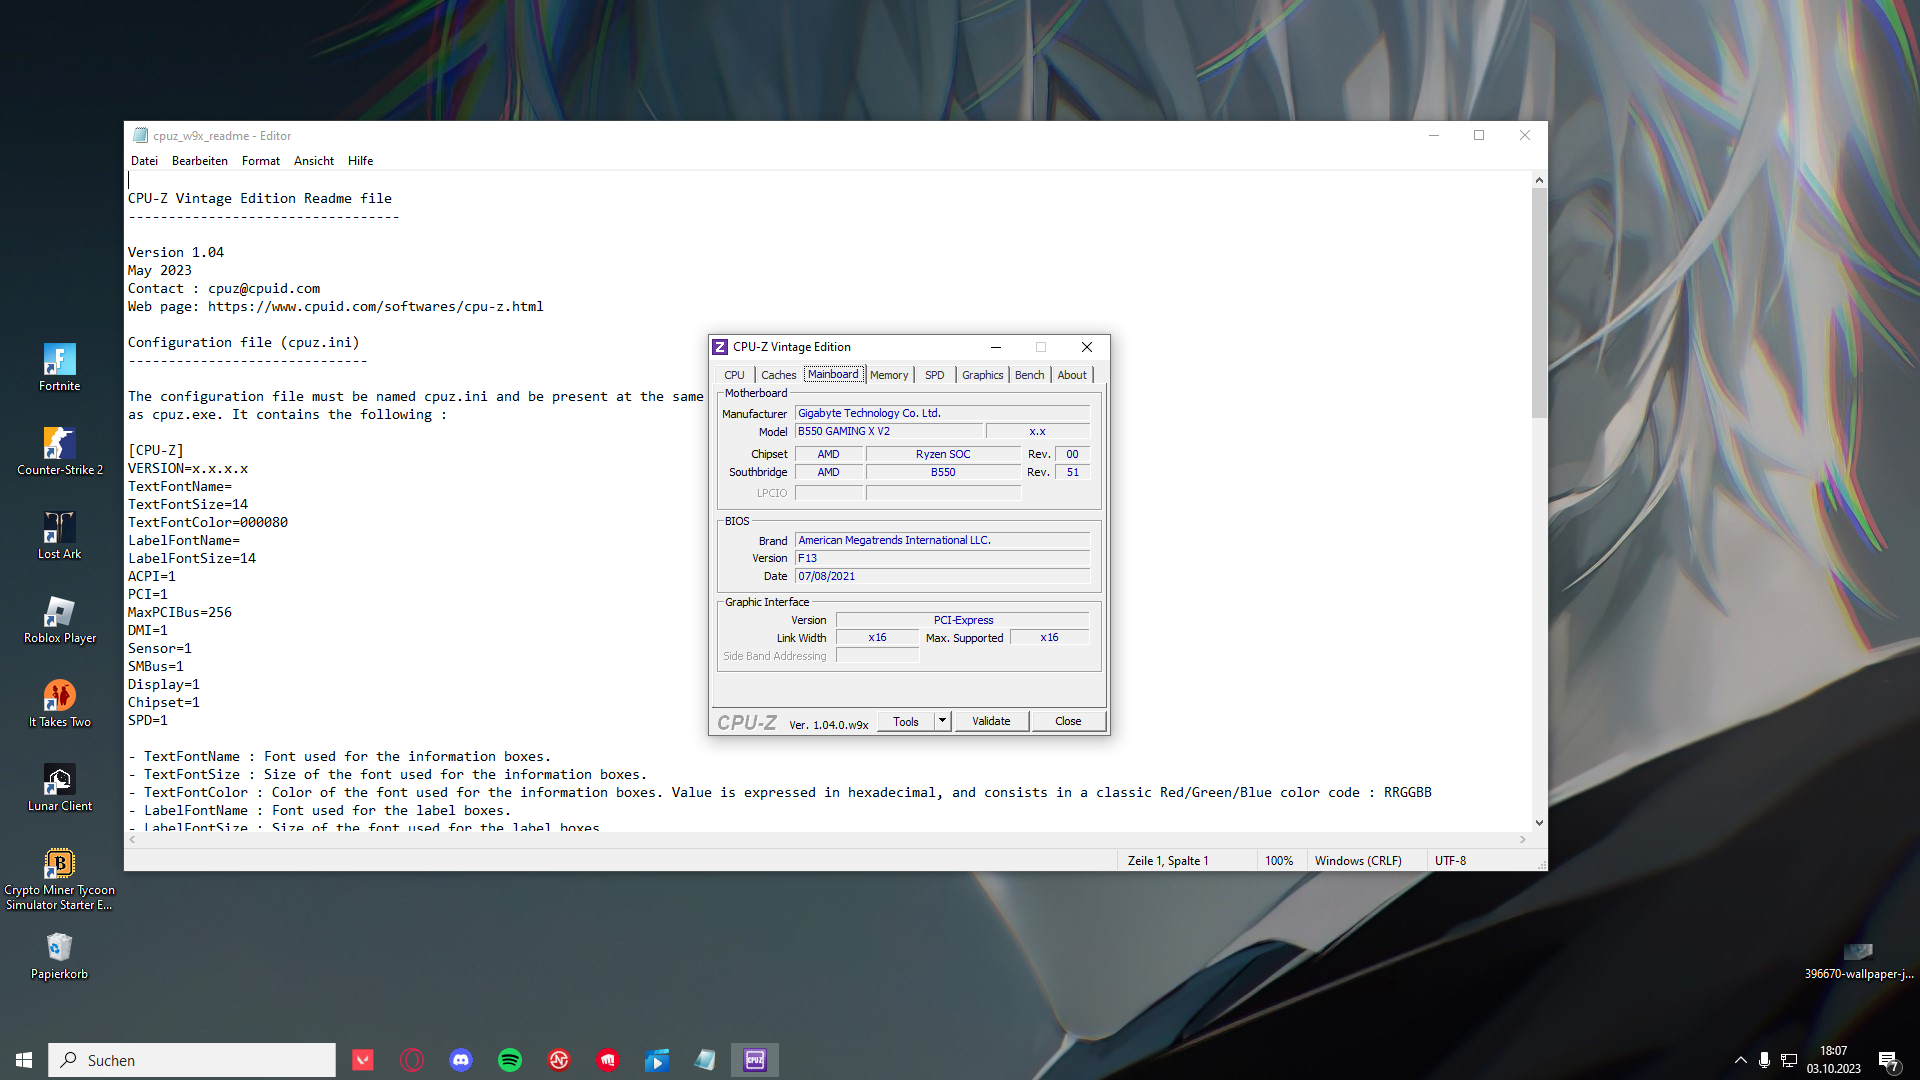Launch the Lunar Client desktop shortcut

click(x=59, y=780)
